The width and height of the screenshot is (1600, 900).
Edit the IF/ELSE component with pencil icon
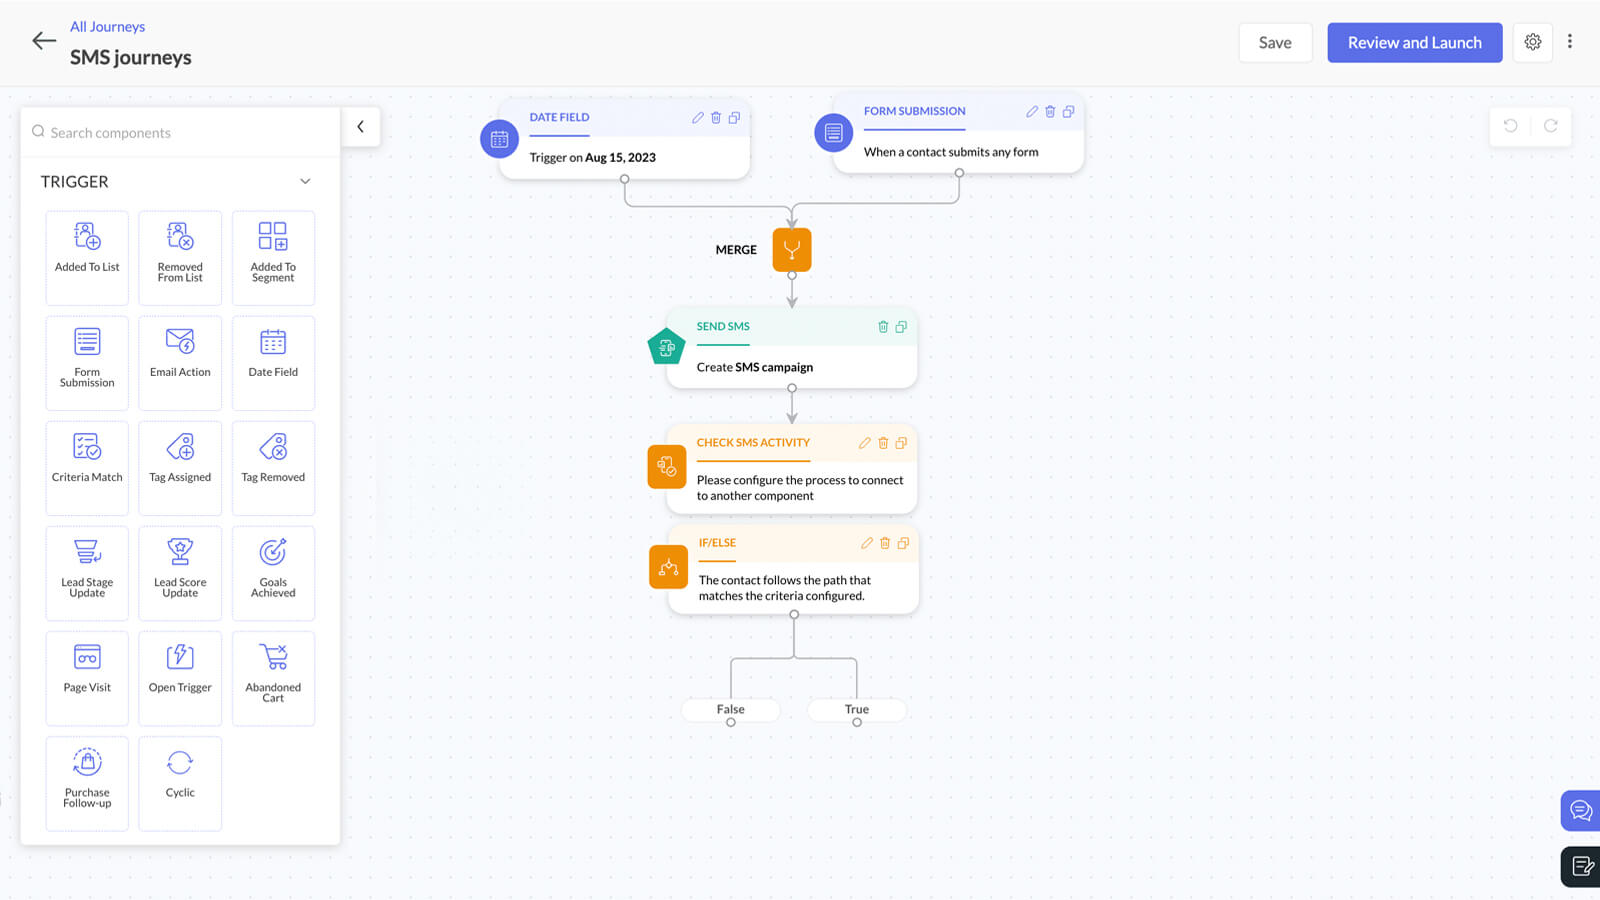866,543
